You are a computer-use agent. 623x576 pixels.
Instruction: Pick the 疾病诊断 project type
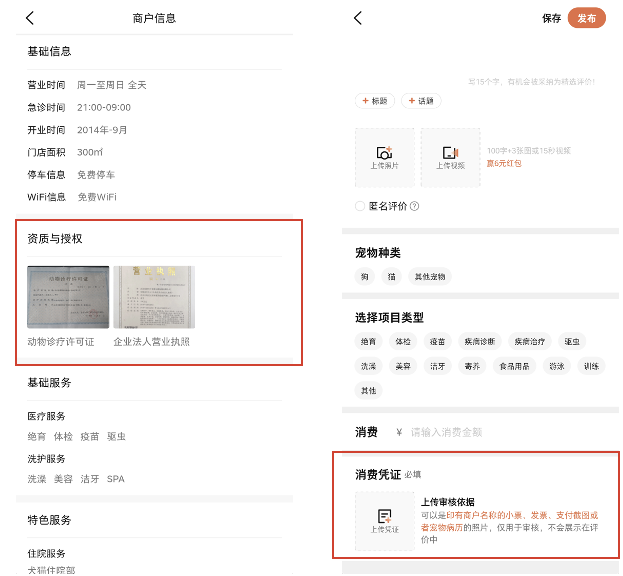tap(477, 341)
